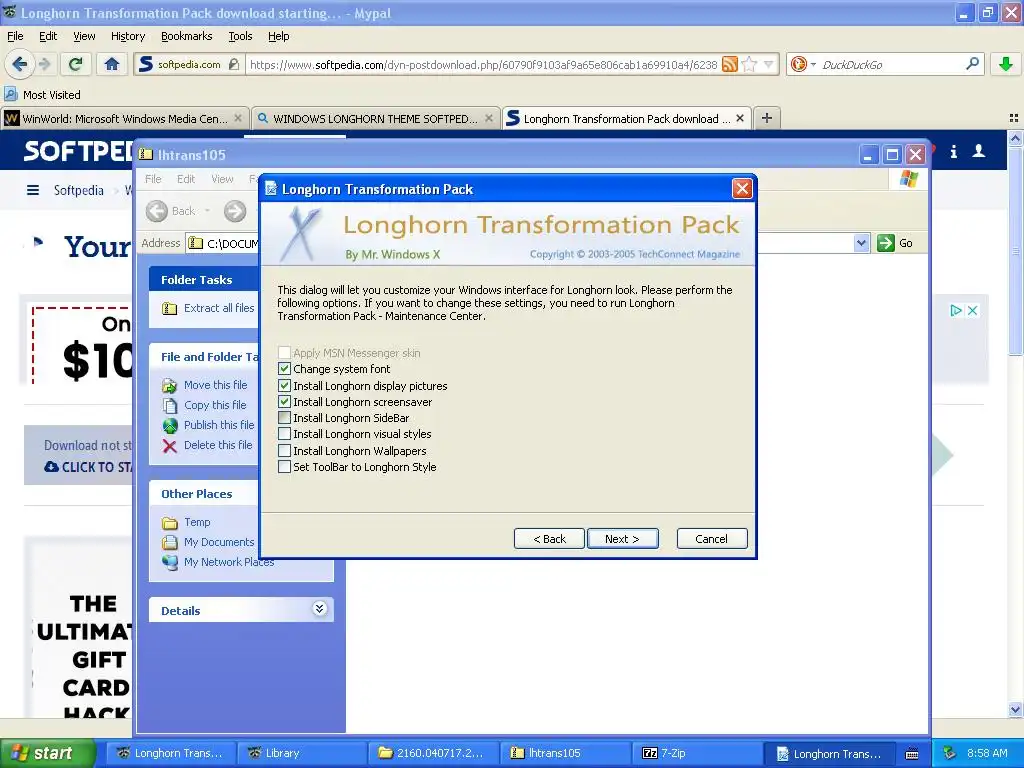Click the Softpedia user account icon
The height and width of the screenshot is (768, 1024).
[979, 152]
